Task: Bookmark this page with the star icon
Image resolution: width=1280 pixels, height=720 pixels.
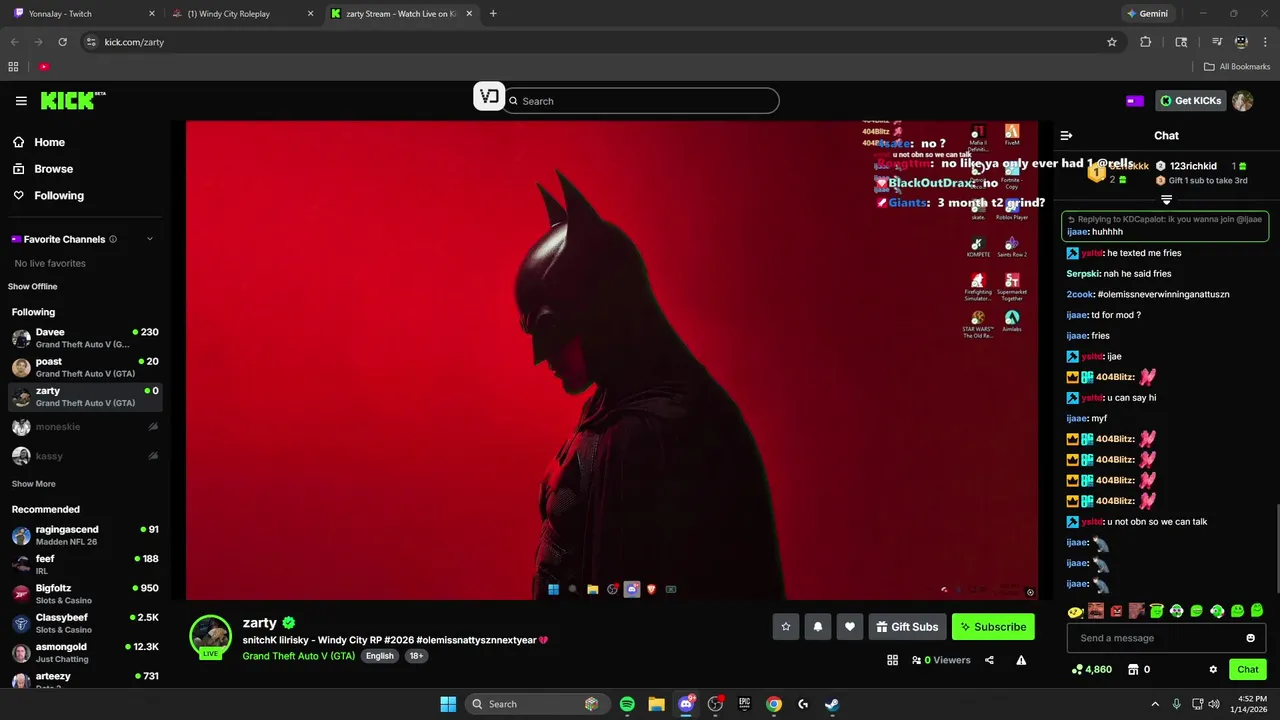Action: pyautogui.click(x=1112, y=42)
